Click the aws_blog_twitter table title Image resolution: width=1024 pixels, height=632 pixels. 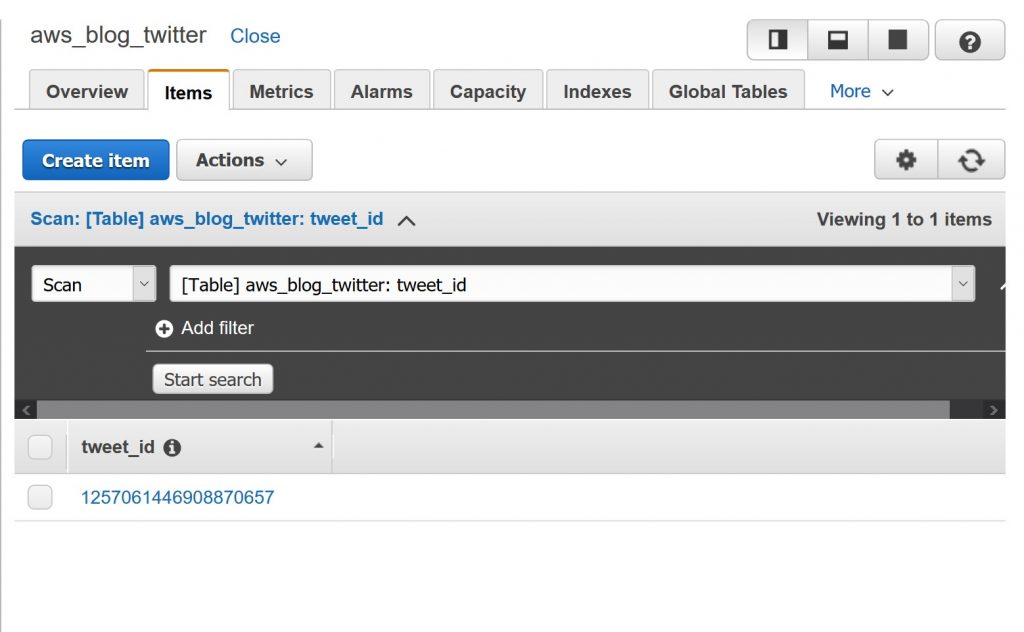coord(119,35)
